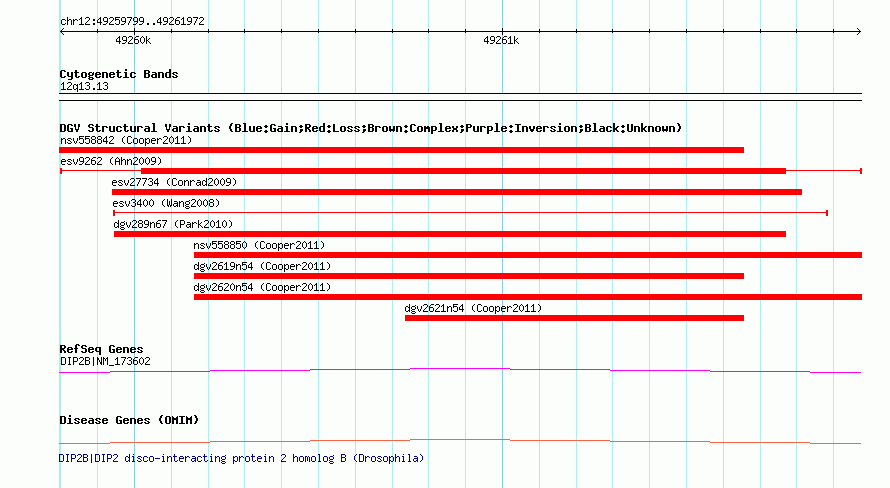Click the orange OMIM disease gene line
The width and height of the screenshot is (890, 488).
pyautogui.click(x=460, y=441)
